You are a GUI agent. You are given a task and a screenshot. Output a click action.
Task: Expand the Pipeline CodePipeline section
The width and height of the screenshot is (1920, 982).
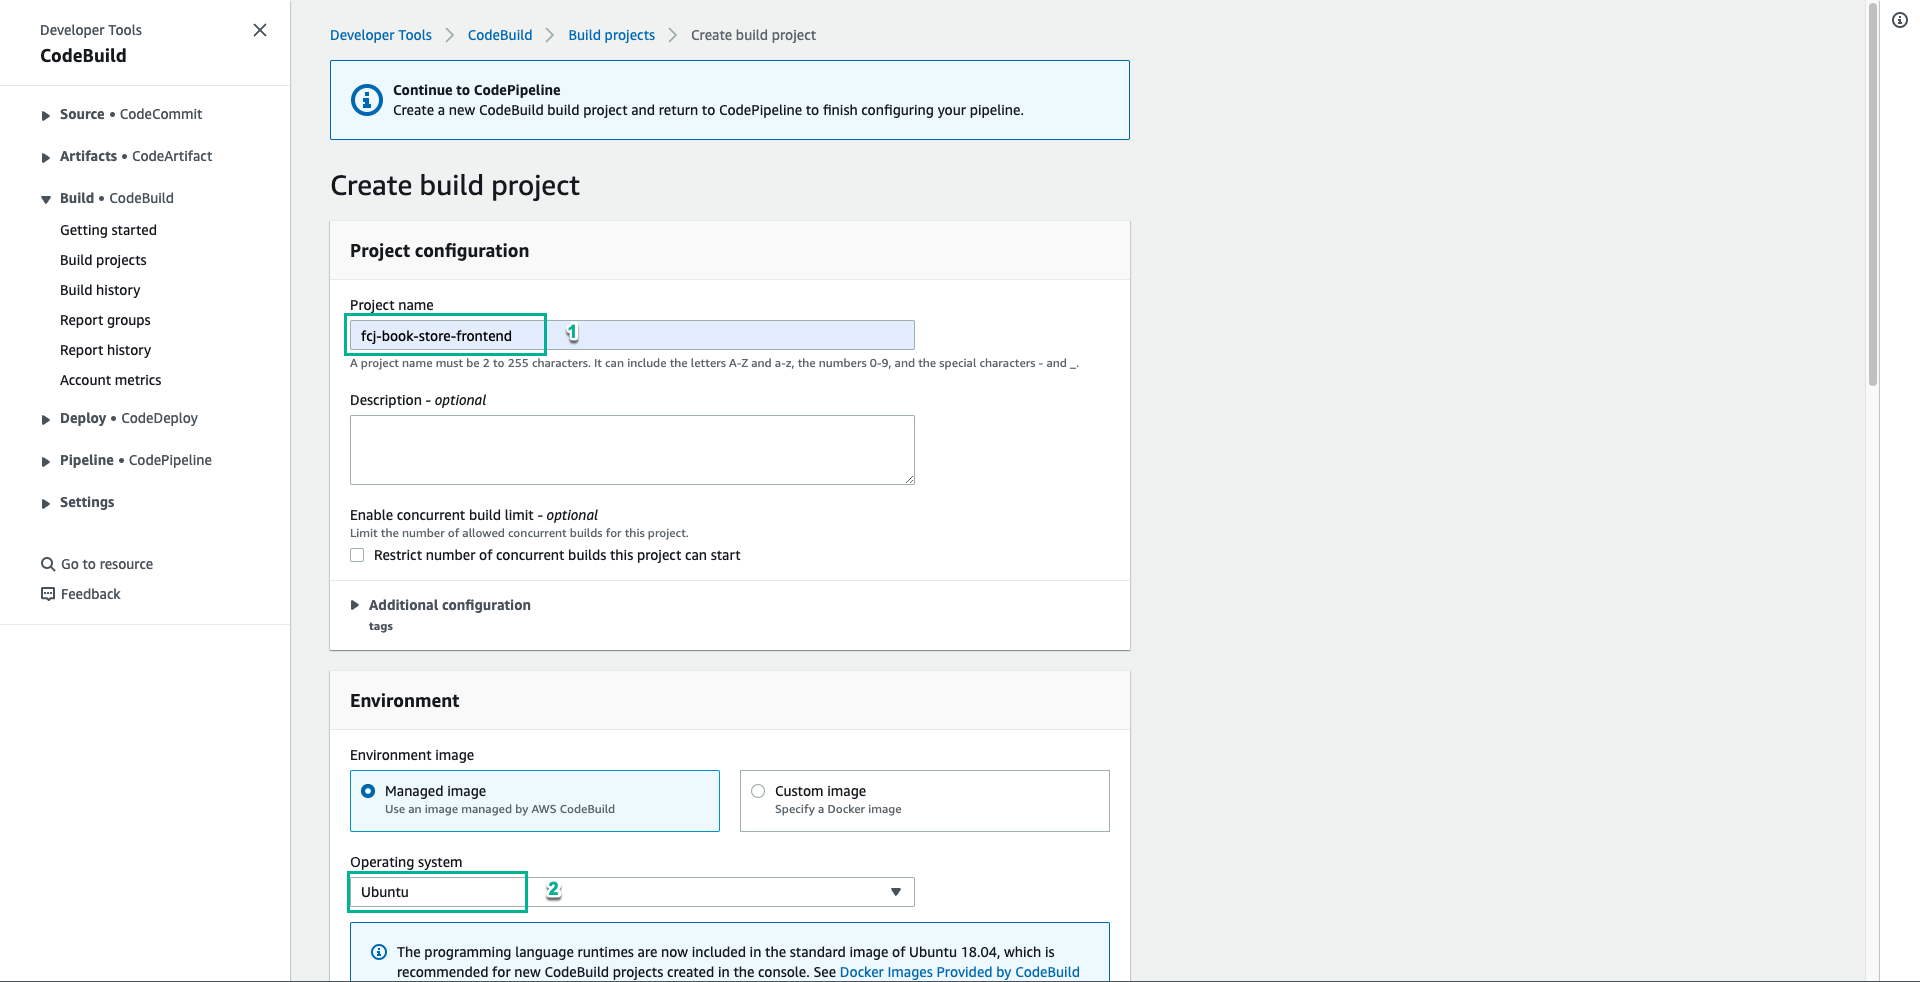46,462
